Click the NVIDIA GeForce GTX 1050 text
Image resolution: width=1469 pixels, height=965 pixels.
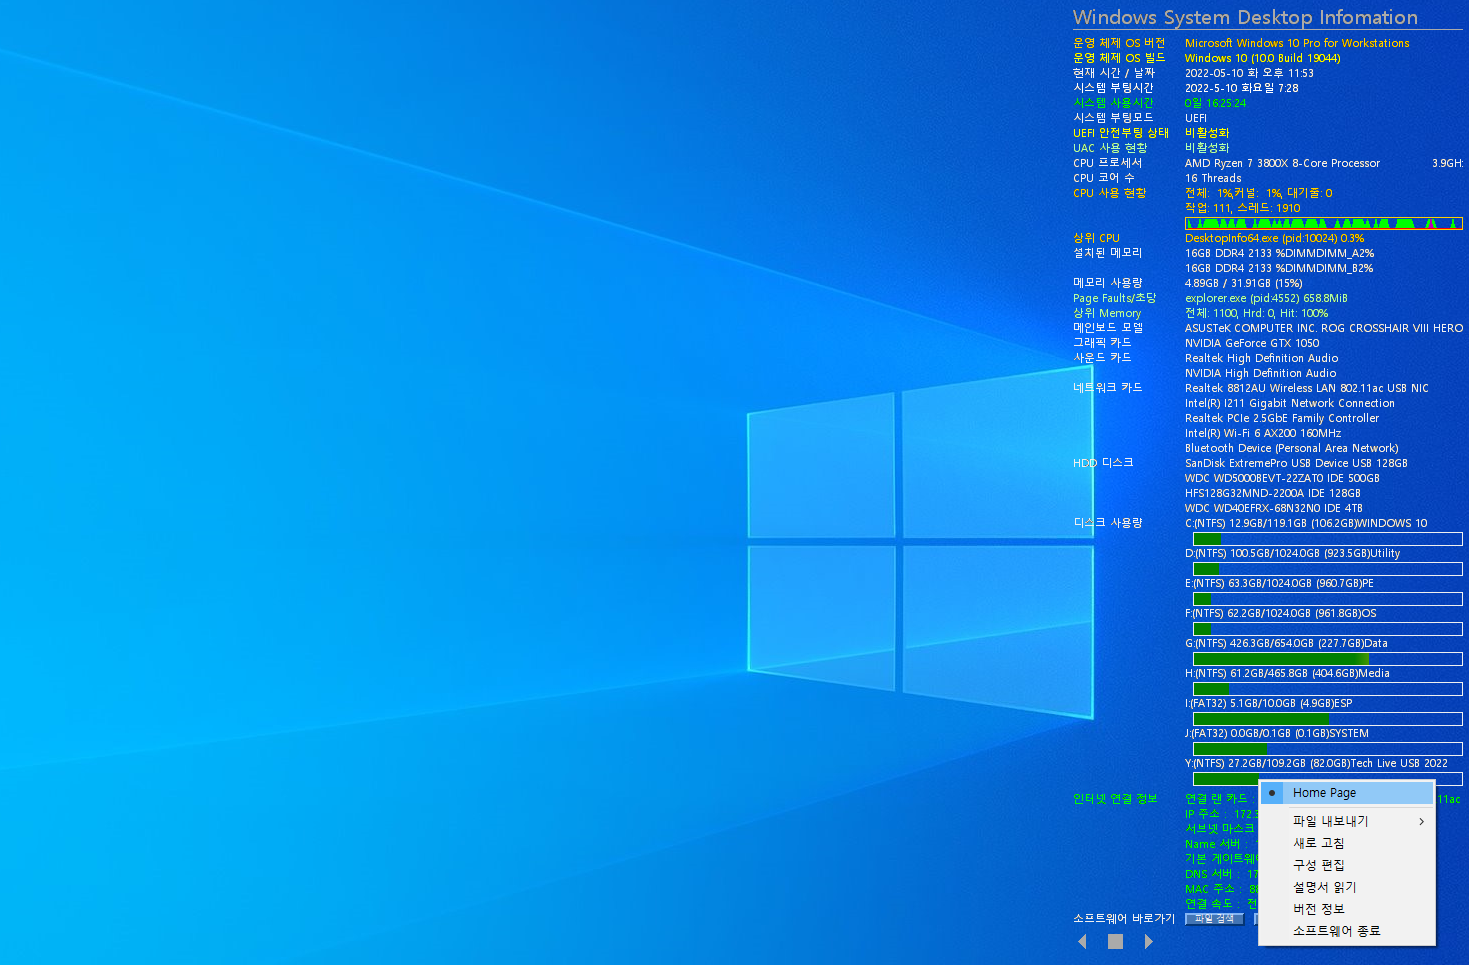click(x=1252, y=343)
